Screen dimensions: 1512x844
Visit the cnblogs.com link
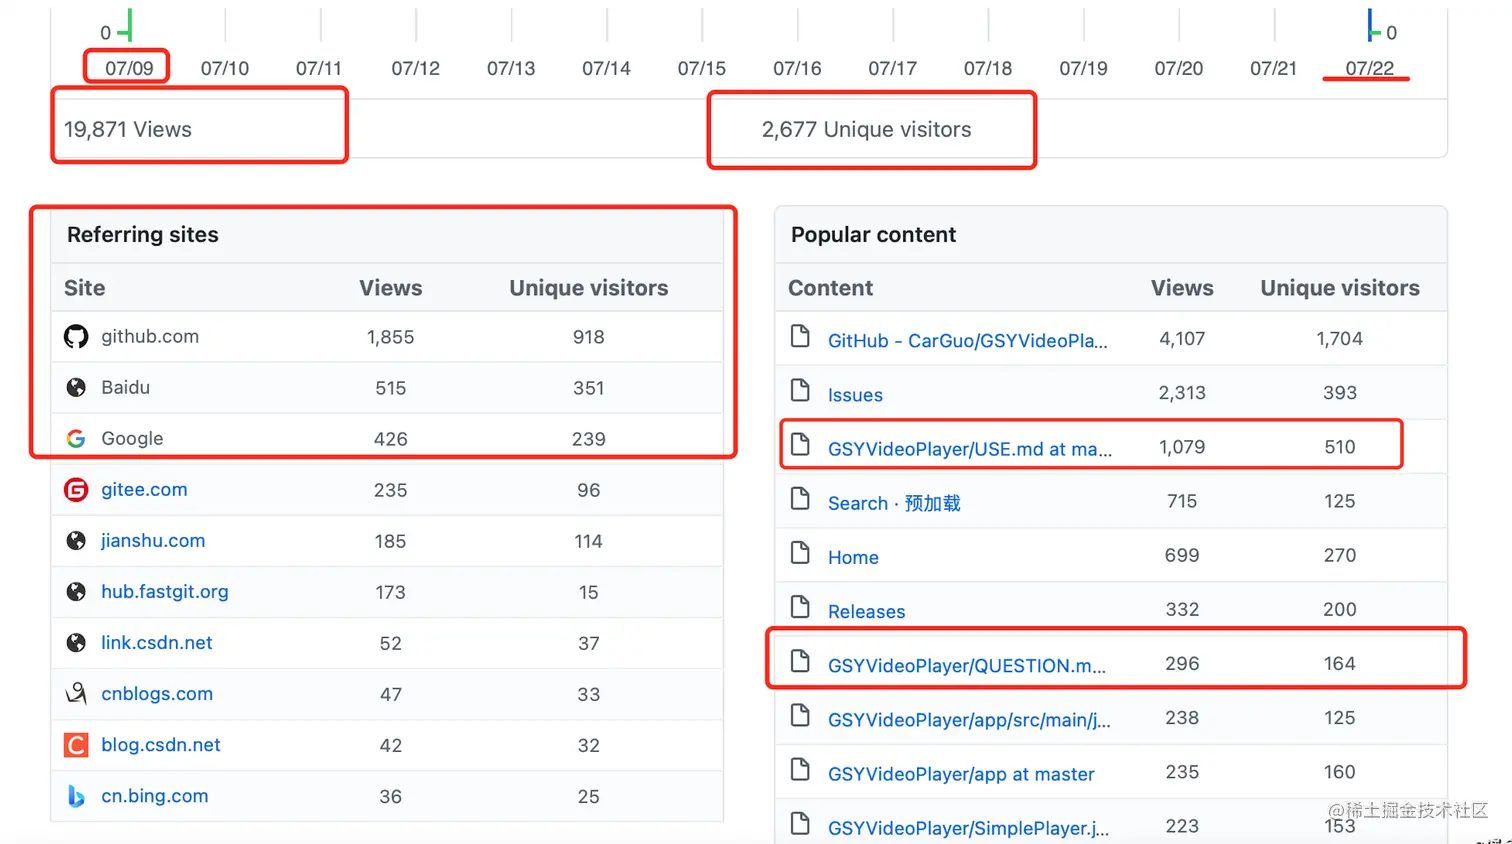pyautogui.click(x=157, y=694)
